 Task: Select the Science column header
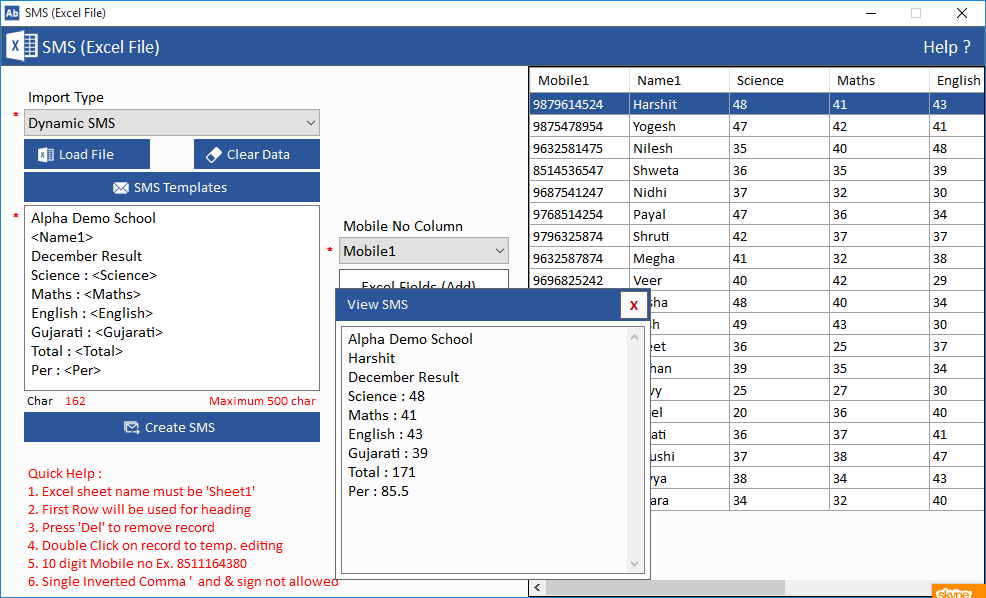778,81
